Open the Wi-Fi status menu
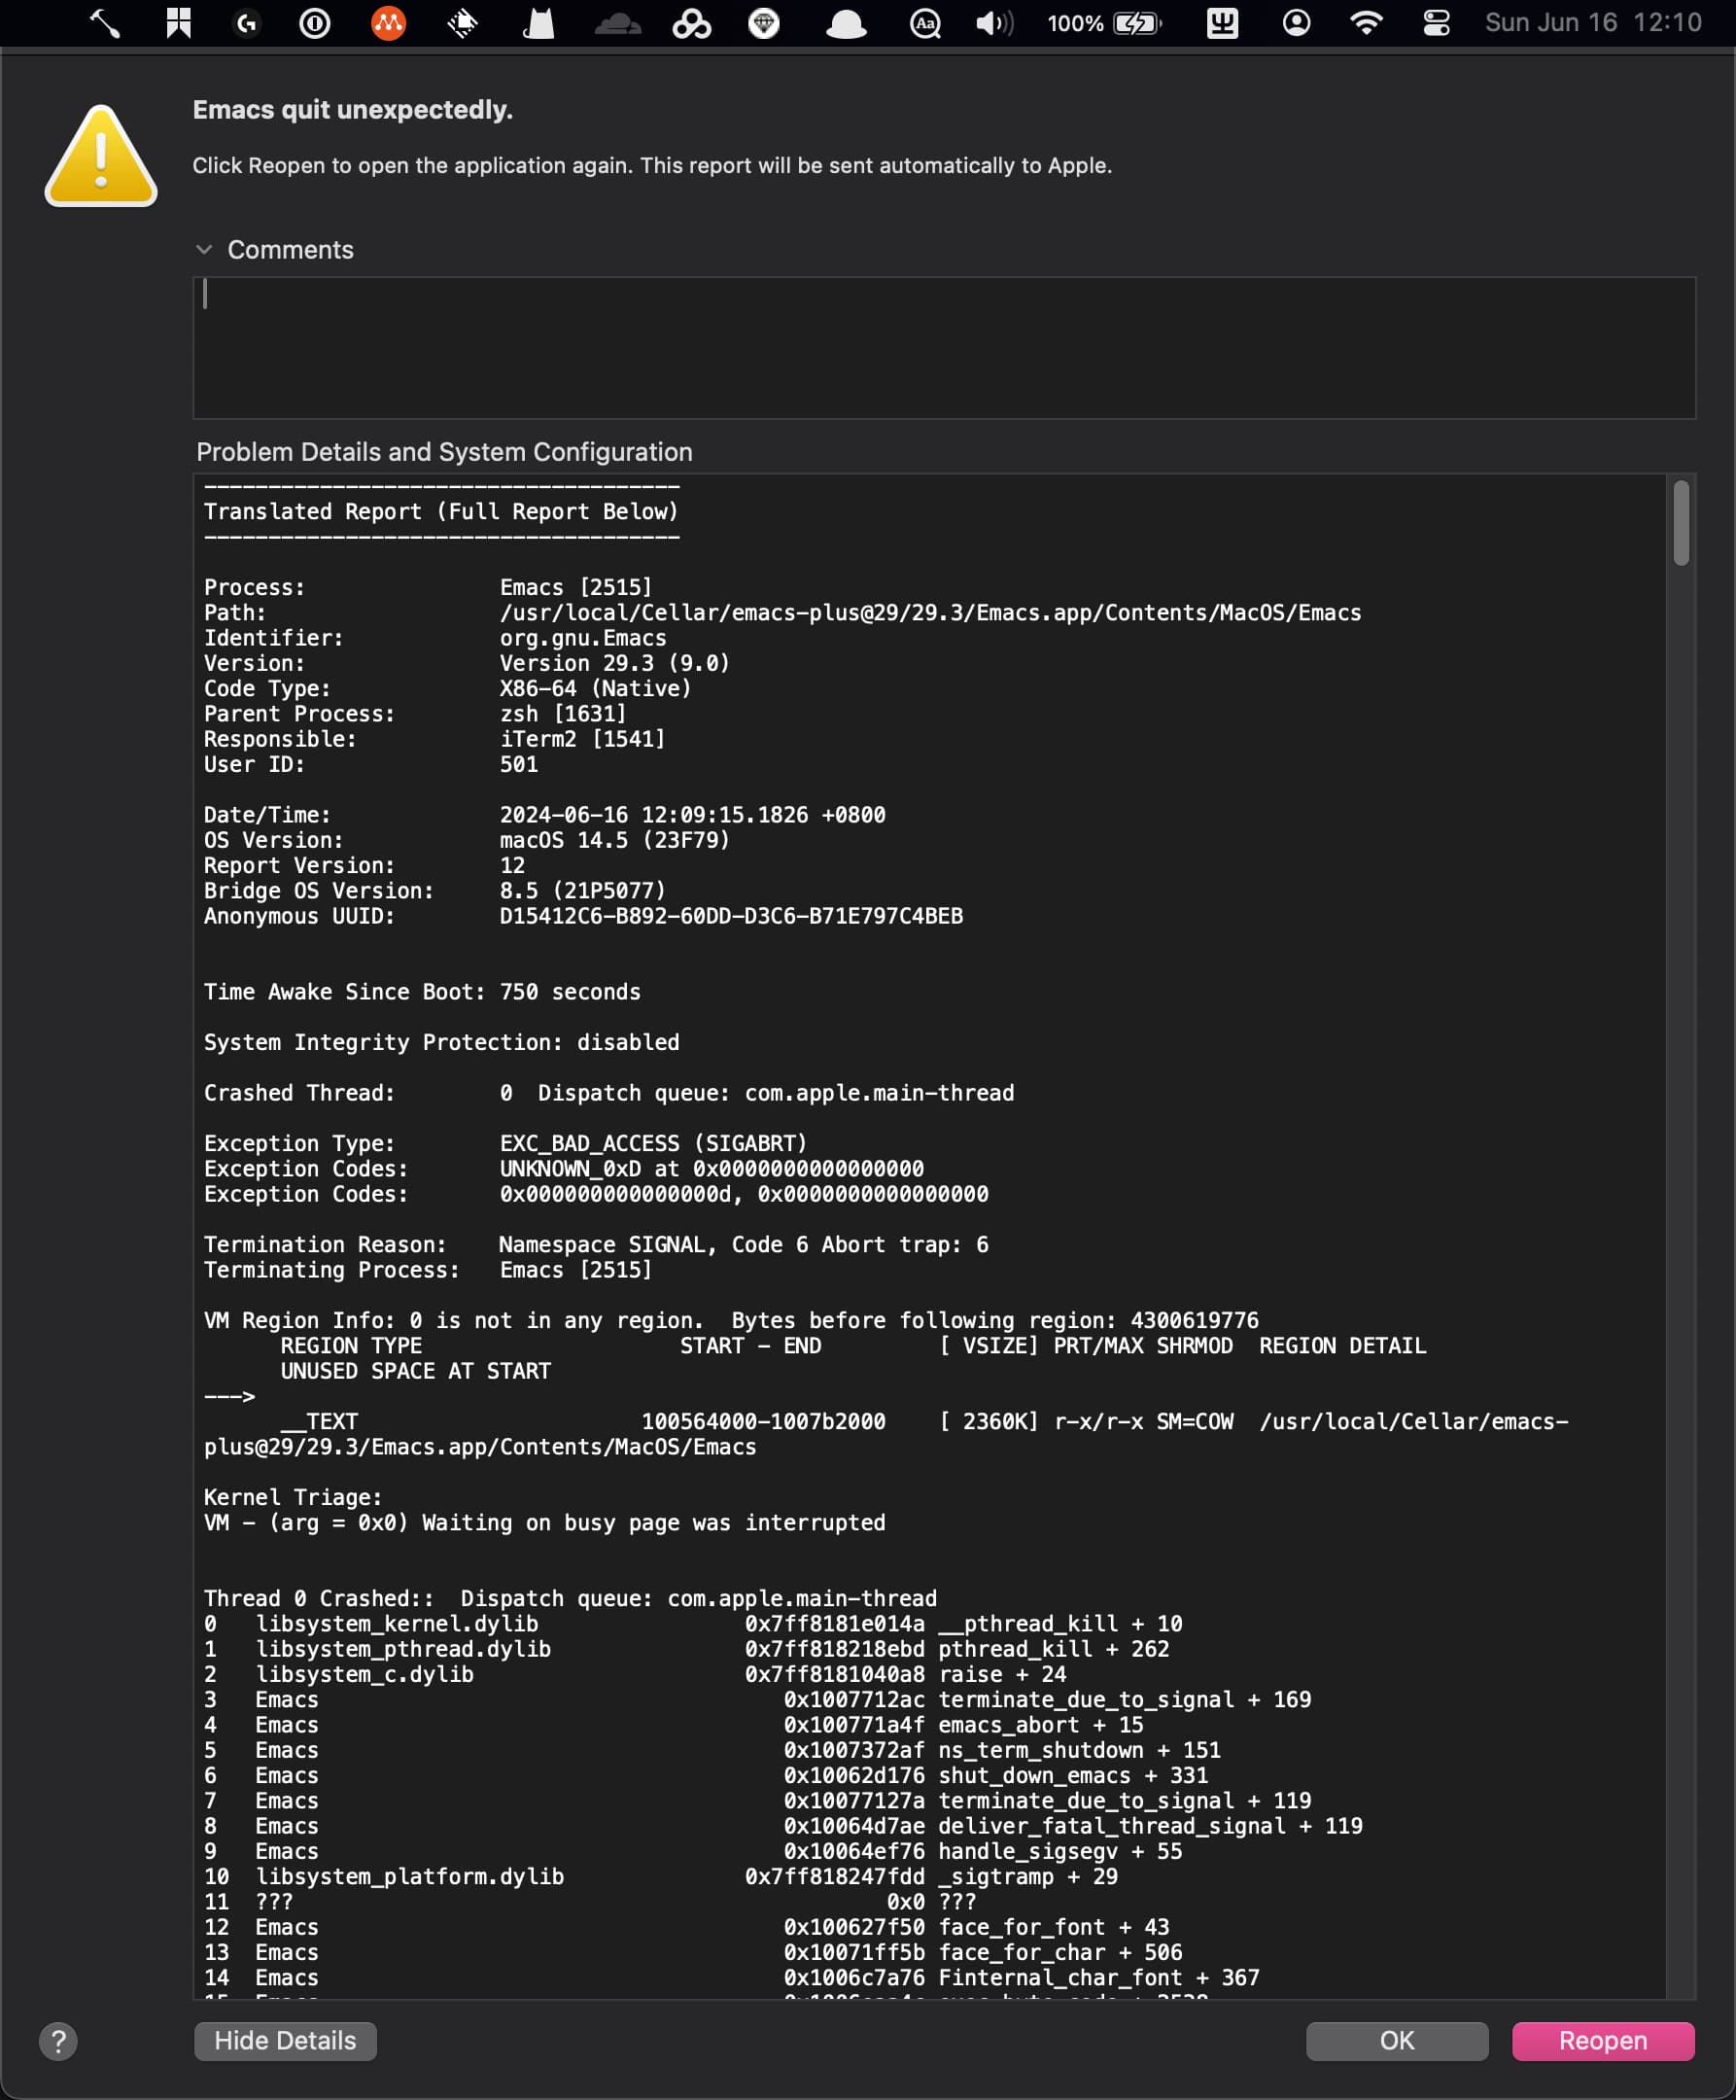The image size is (1736, 2100). tap(1366, 23)
